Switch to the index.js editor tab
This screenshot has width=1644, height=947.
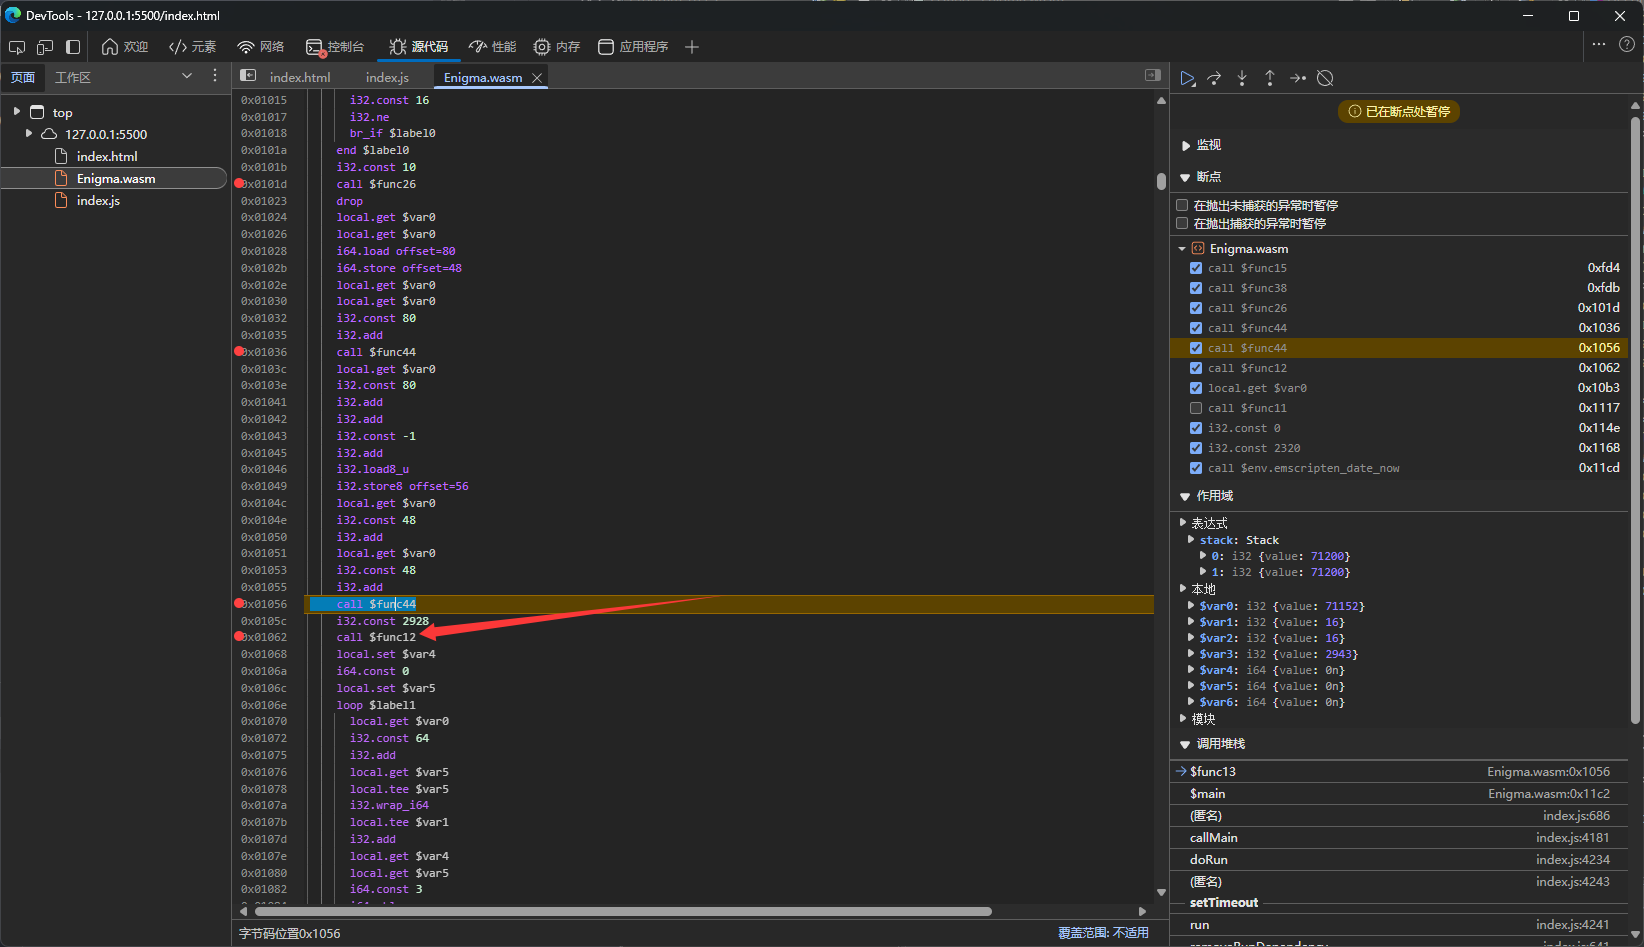click(387, 77)
